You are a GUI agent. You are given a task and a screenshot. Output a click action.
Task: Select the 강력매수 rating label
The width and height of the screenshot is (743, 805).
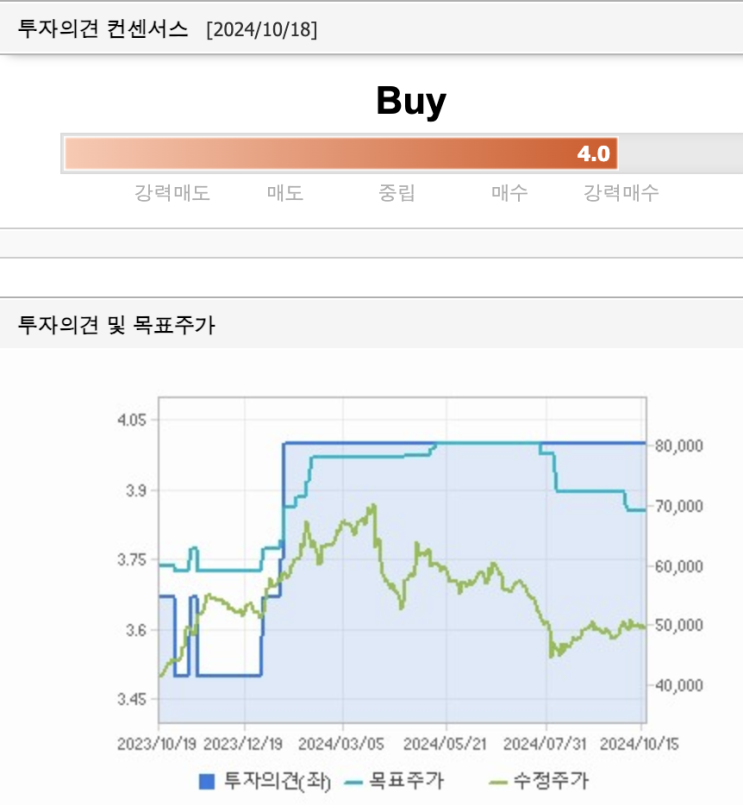pyautogui.click(x=621, y=193)
